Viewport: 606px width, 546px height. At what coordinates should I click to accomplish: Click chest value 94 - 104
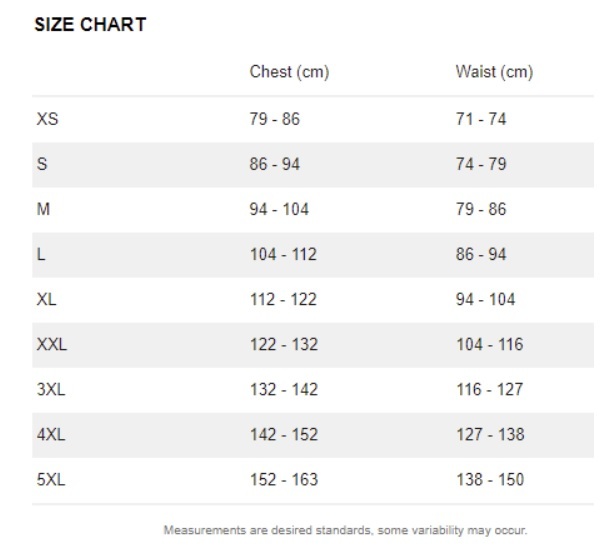coord(279,209)
